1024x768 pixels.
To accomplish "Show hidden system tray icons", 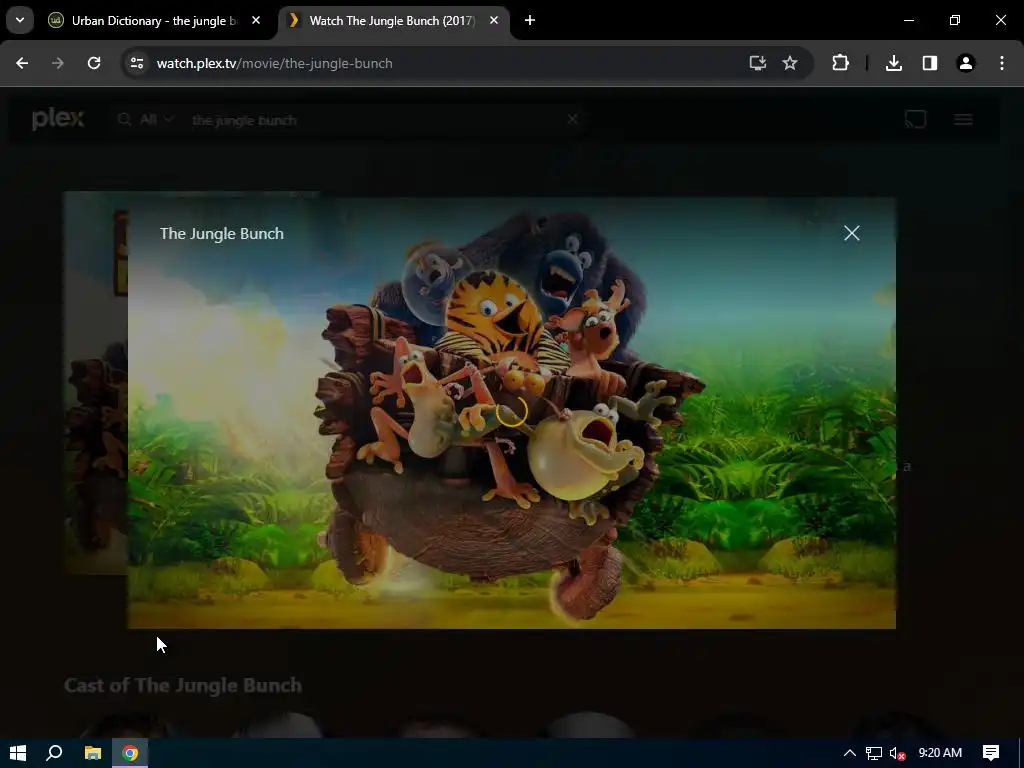I will click(850, 753).
